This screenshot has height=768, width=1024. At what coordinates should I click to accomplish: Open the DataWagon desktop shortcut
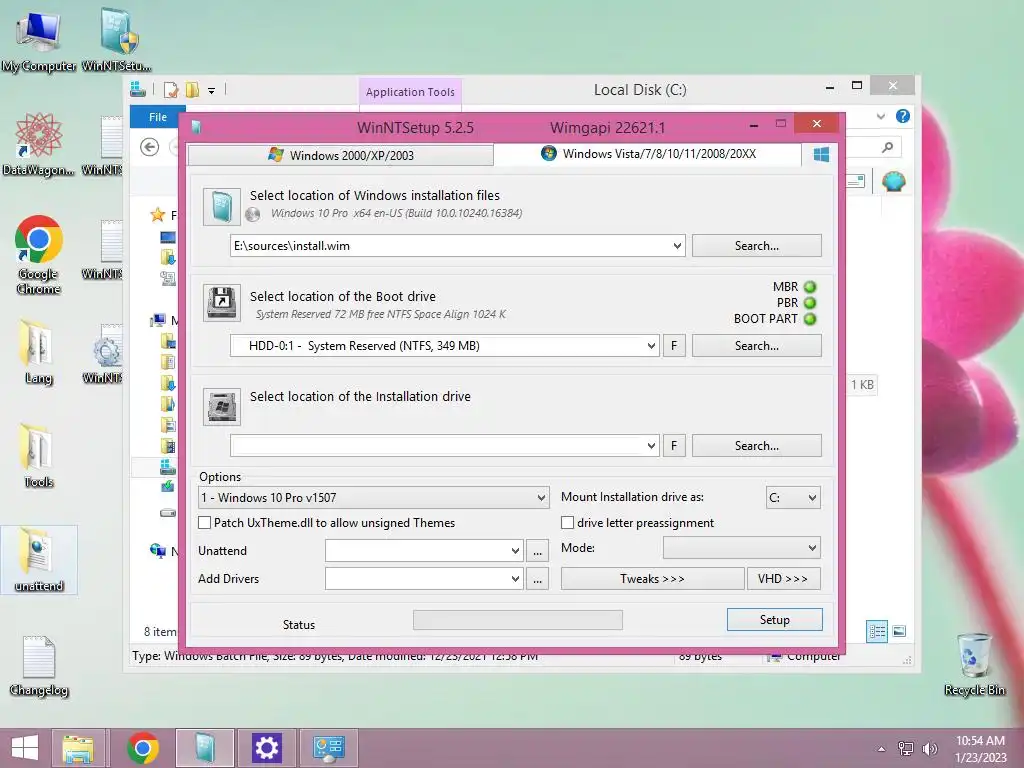click(38, 144)
